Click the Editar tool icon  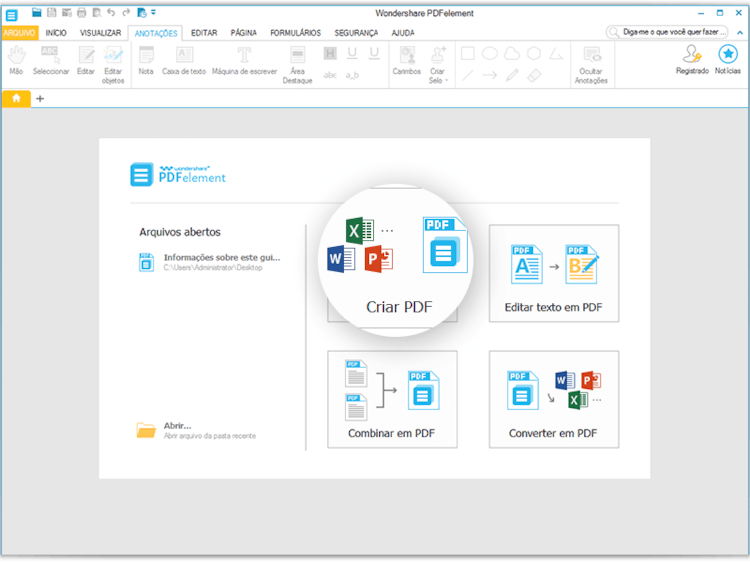(86, 61)
